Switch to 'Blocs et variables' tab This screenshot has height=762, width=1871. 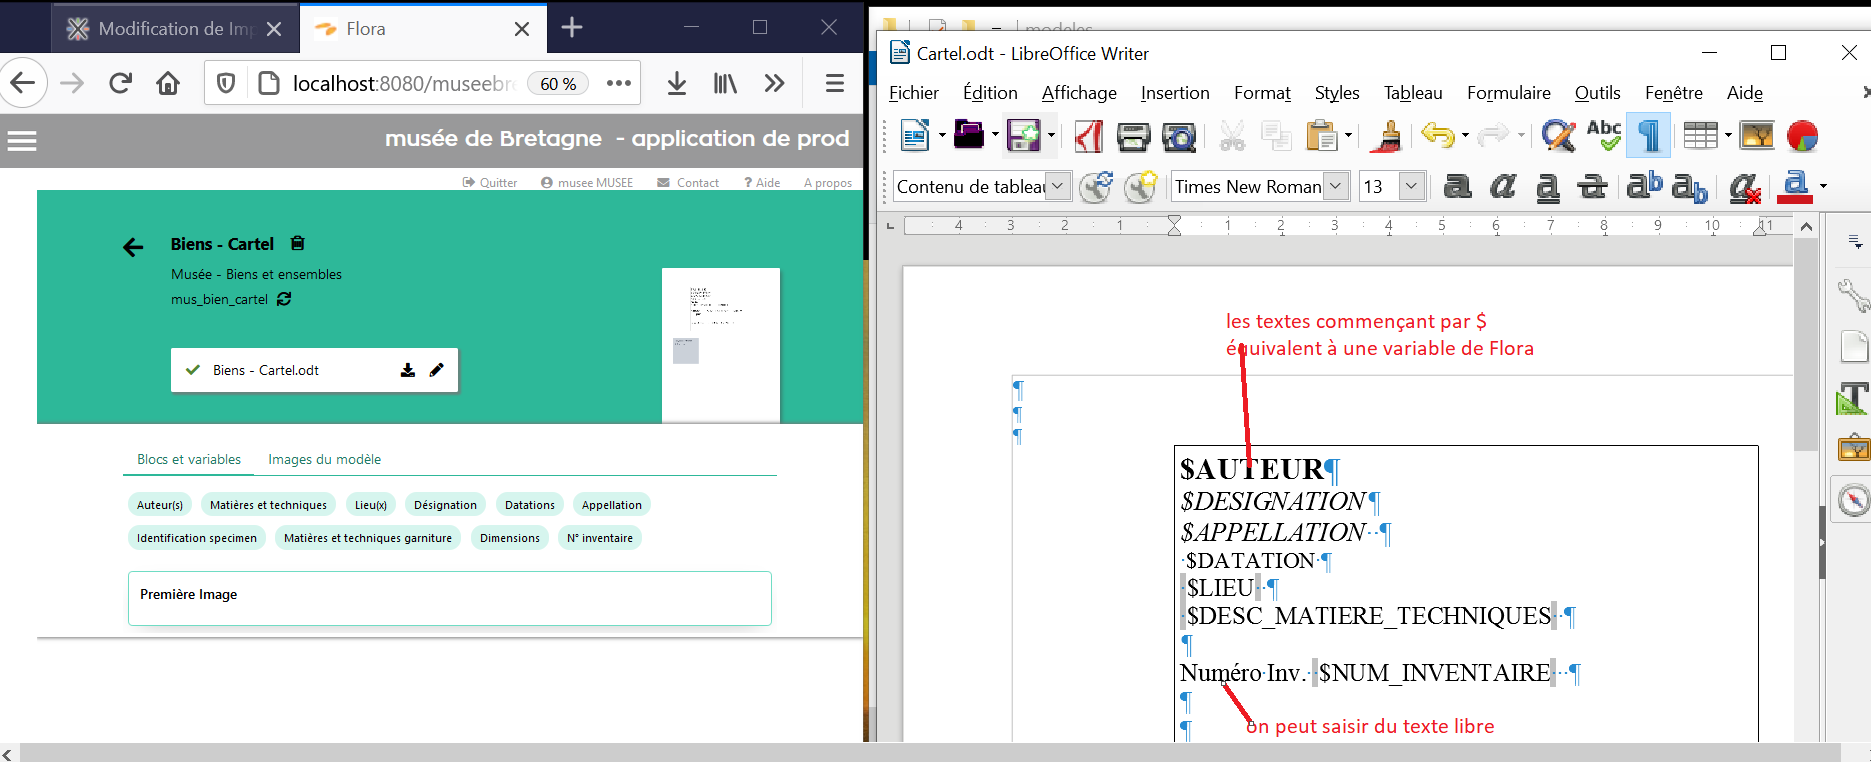(x=189, y=459)
